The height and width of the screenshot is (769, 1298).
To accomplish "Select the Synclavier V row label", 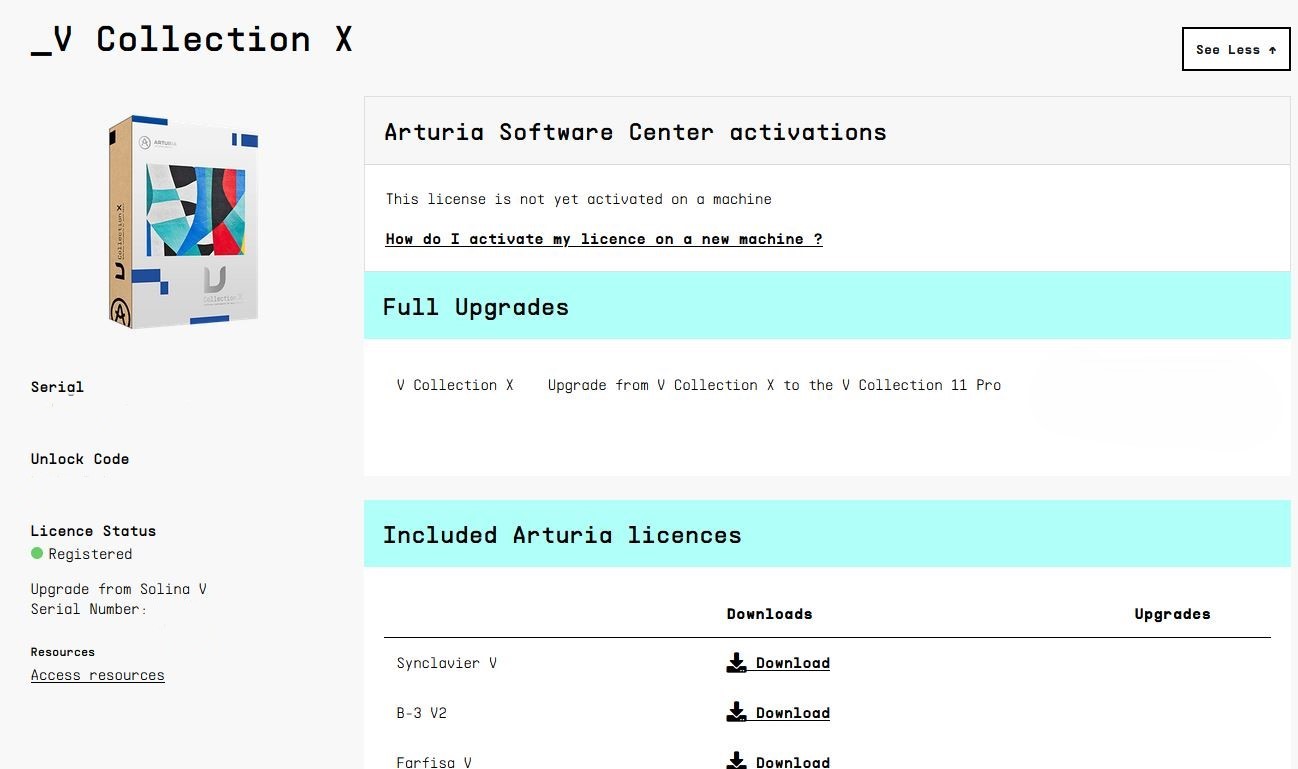I will pyautogui.click(x=446, y=663).
